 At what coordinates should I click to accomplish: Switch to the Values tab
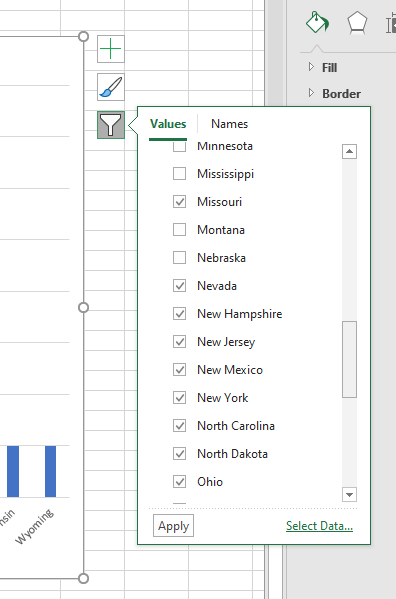[168, 124]
